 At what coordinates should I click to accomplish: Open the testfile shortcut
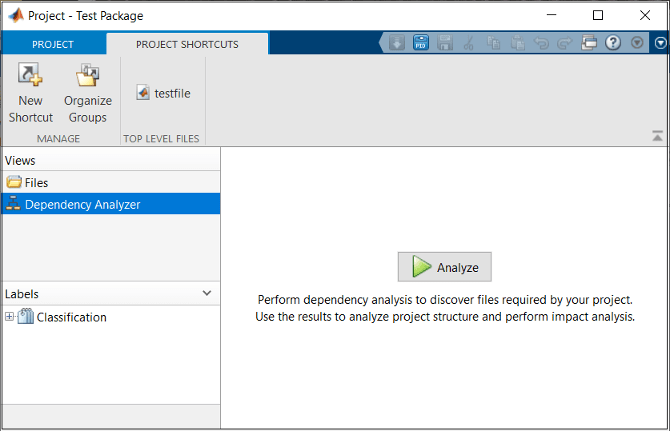click(163, 93)
